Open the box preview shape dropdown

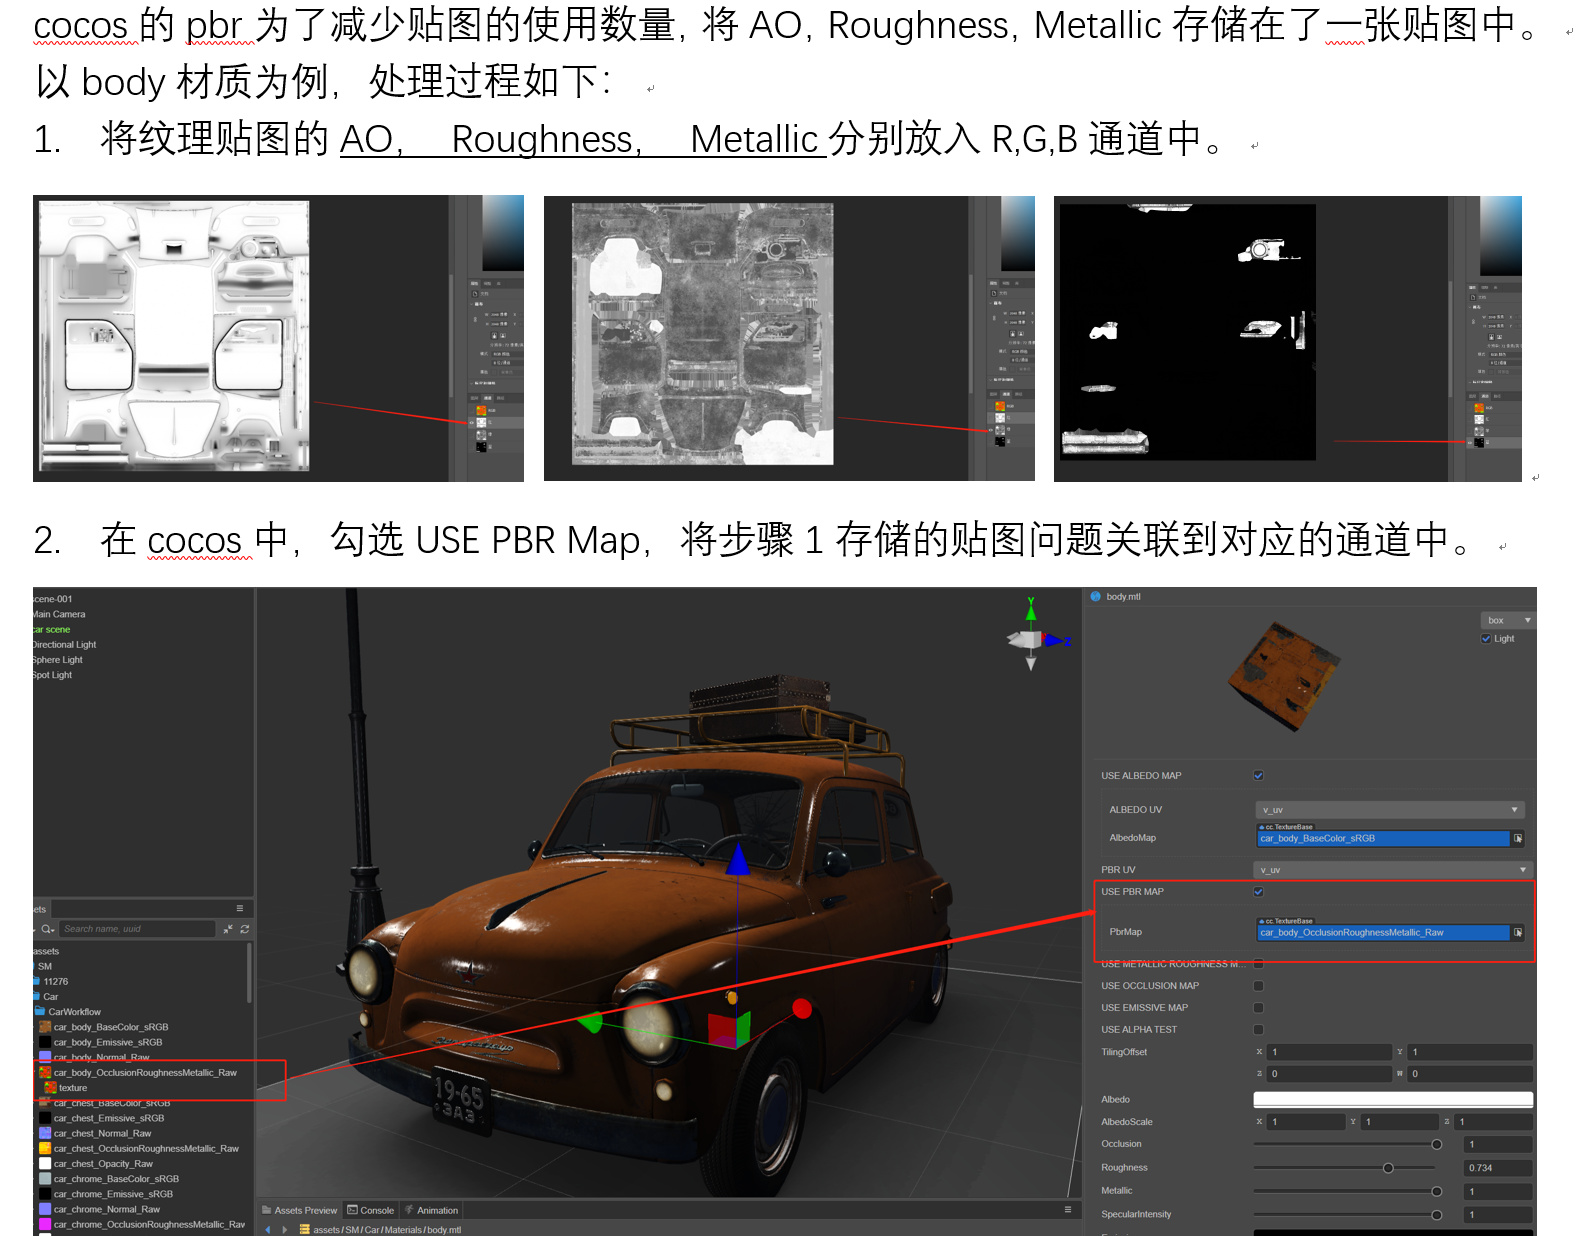pos(1507,620)
